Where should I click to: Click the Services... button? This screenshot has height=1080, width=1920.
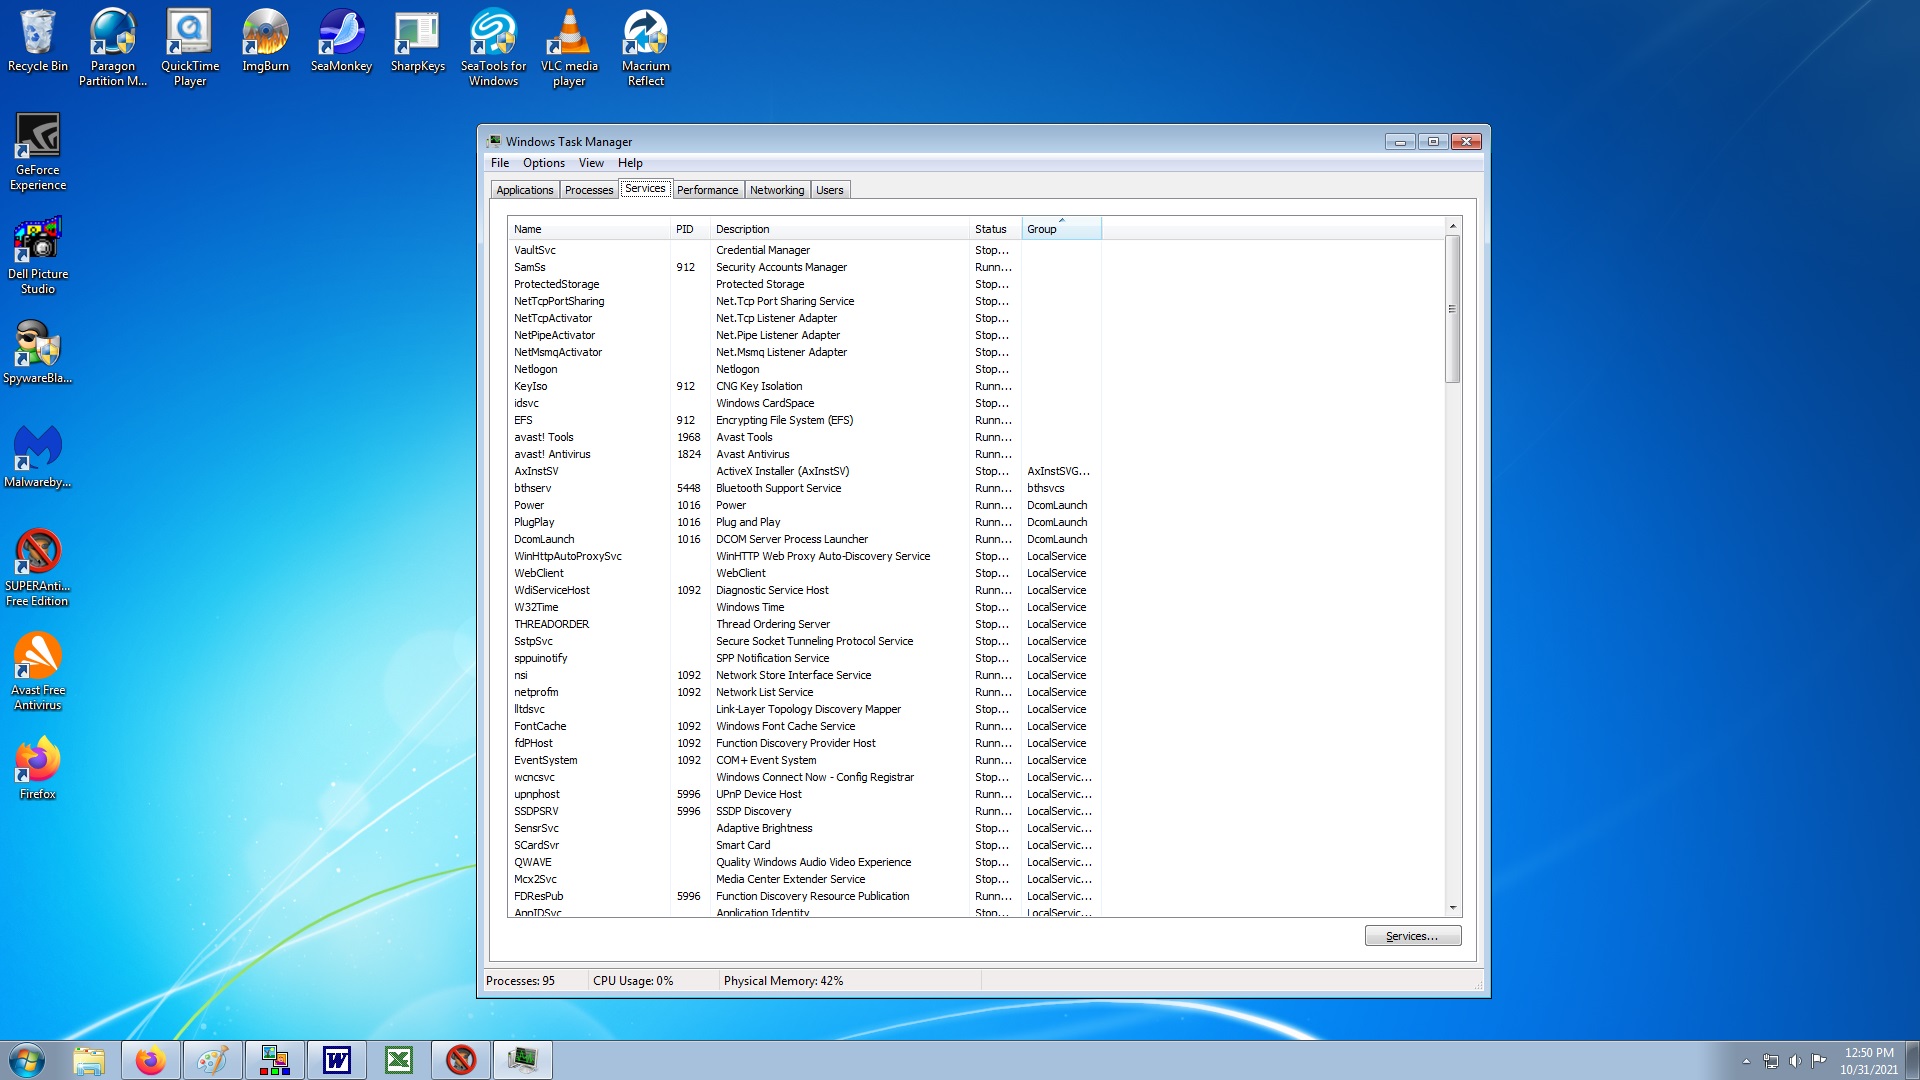(x=1412, y=935)
